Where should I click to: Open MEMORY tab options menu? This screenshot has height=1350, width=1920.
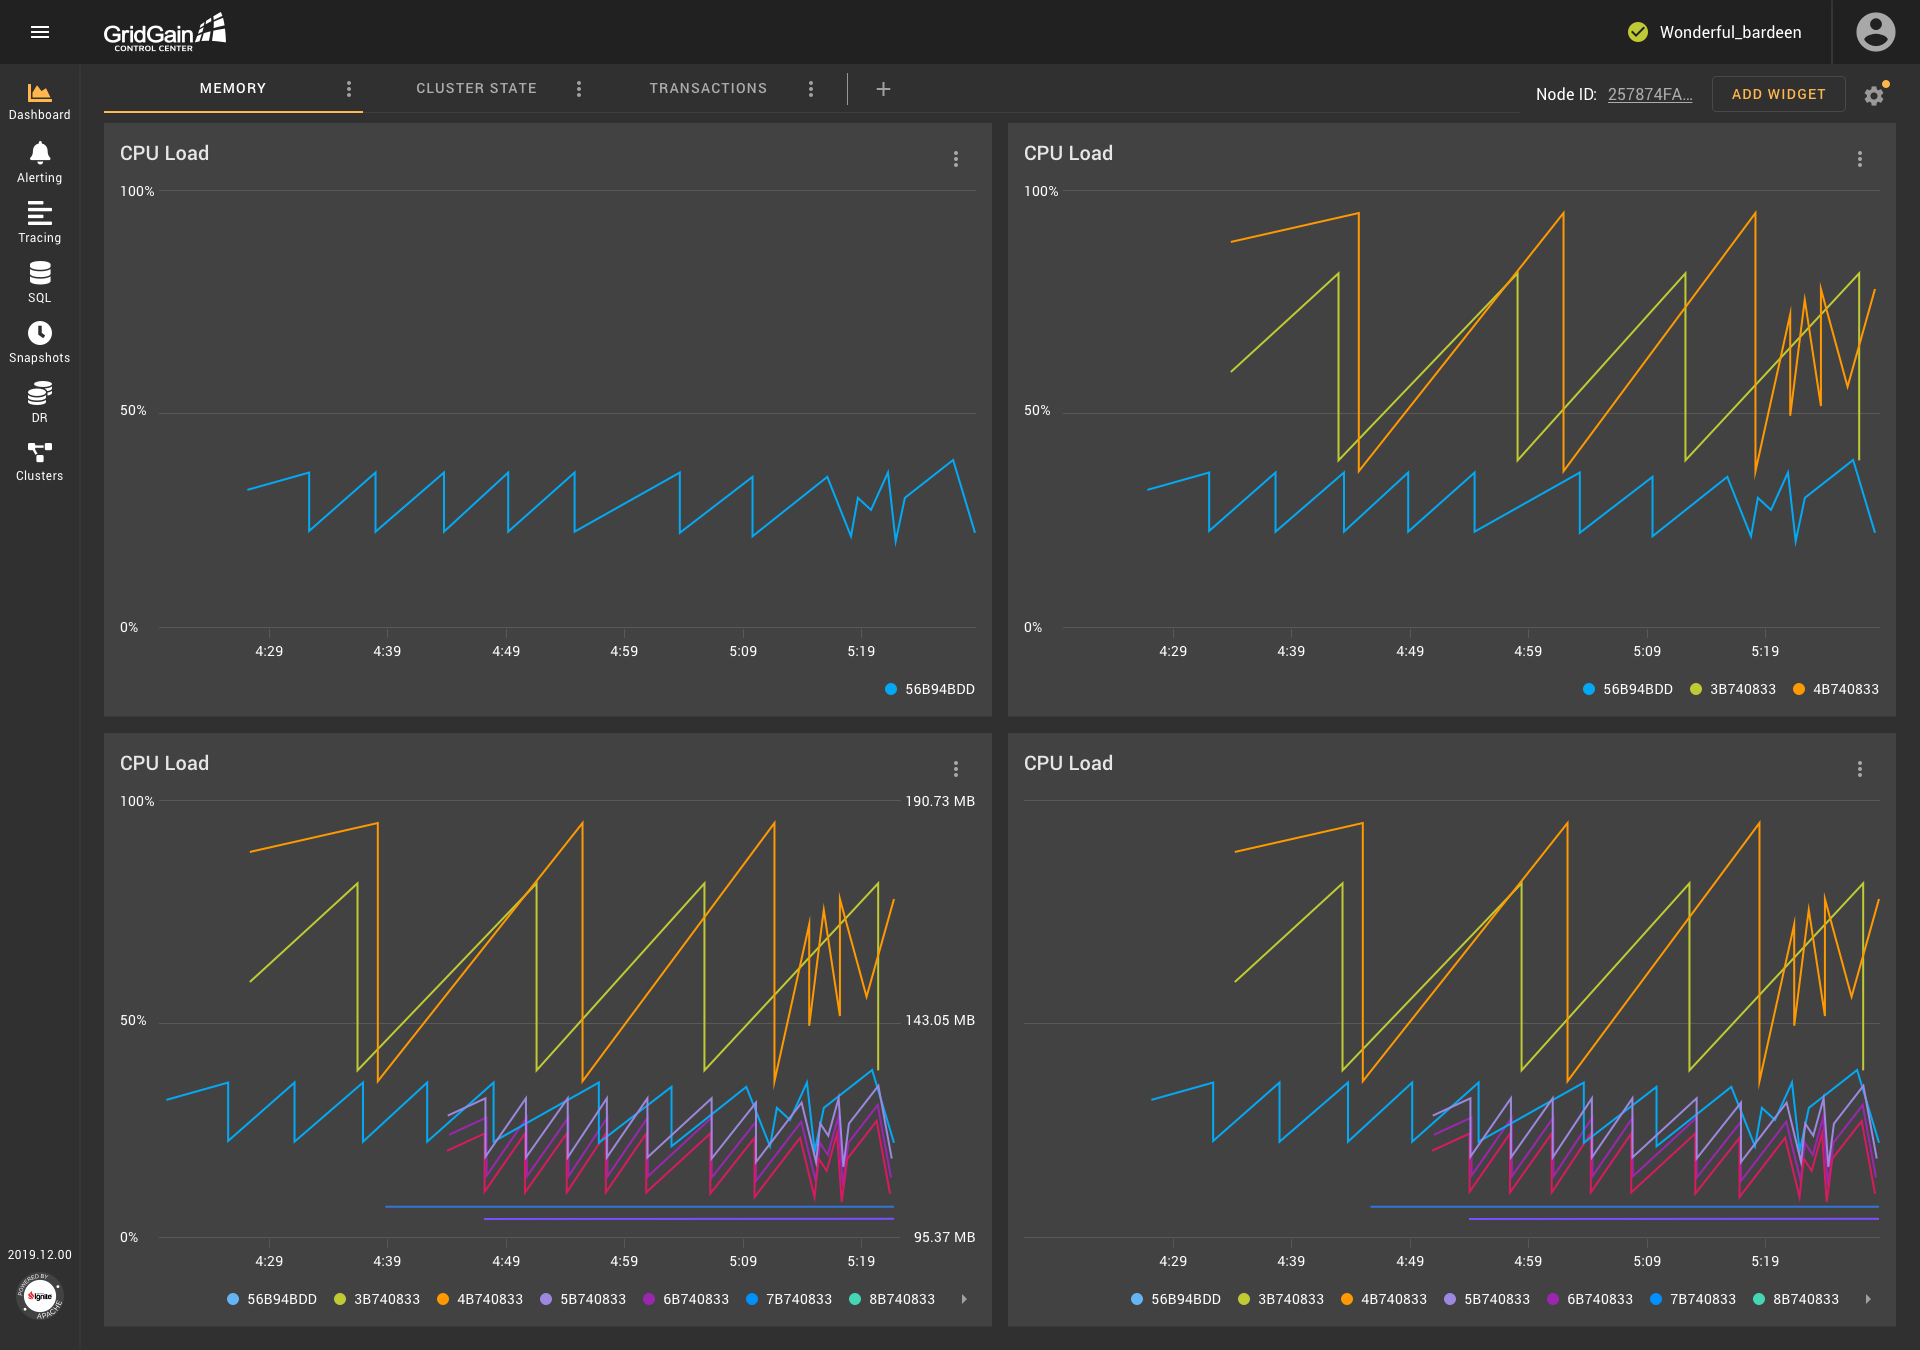click(x=349, y=89)
